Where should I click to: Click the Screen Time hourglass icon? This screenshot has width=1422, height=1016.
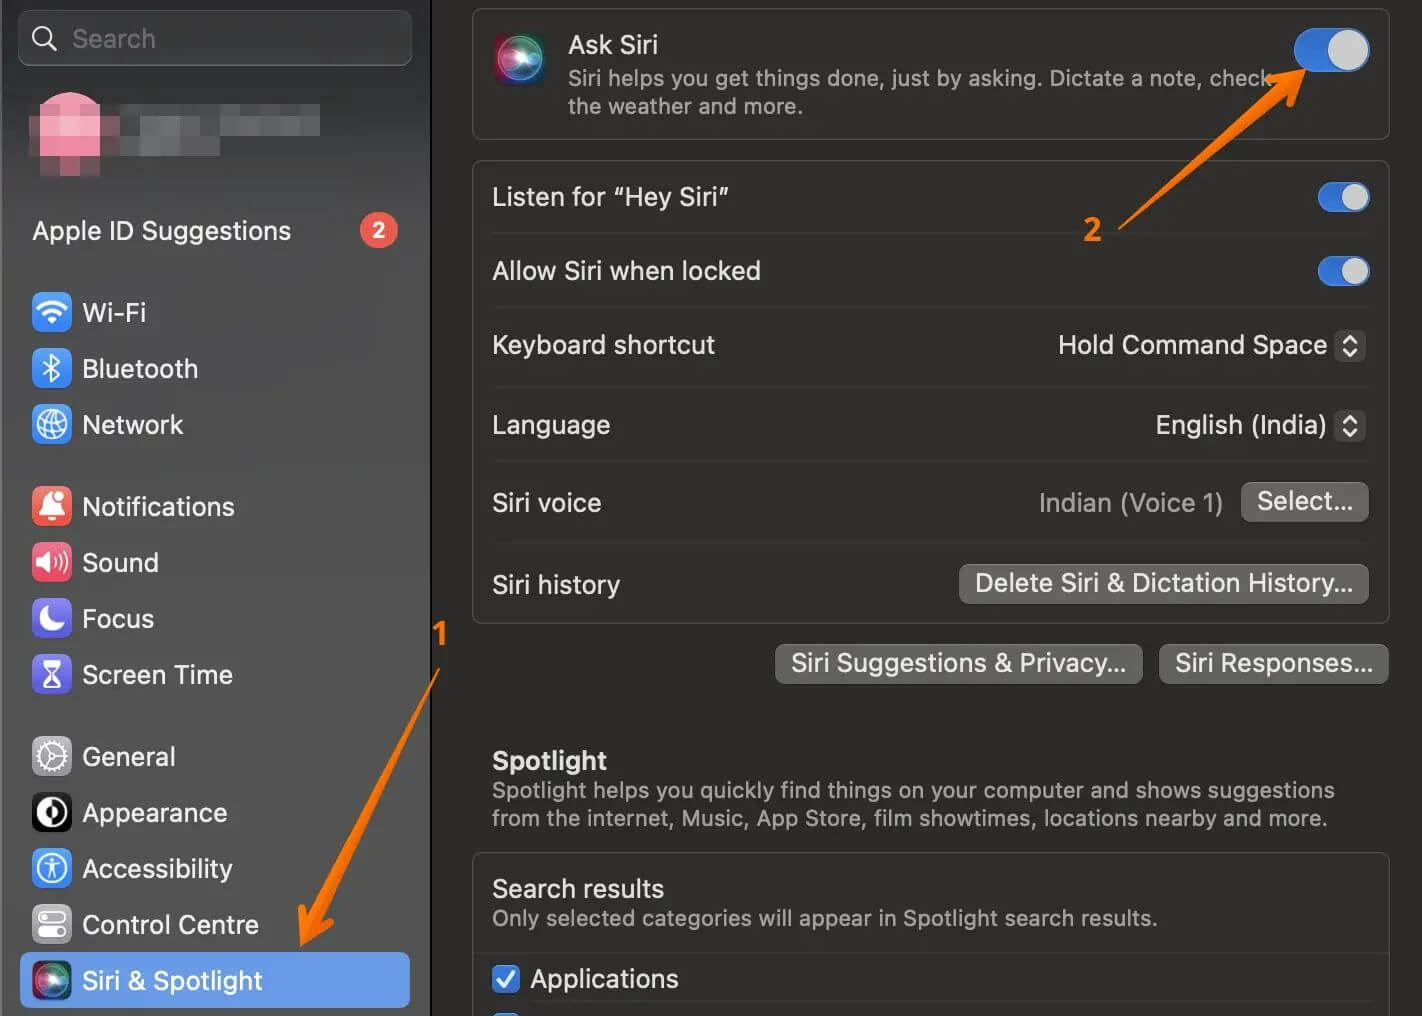click(52, 674)
